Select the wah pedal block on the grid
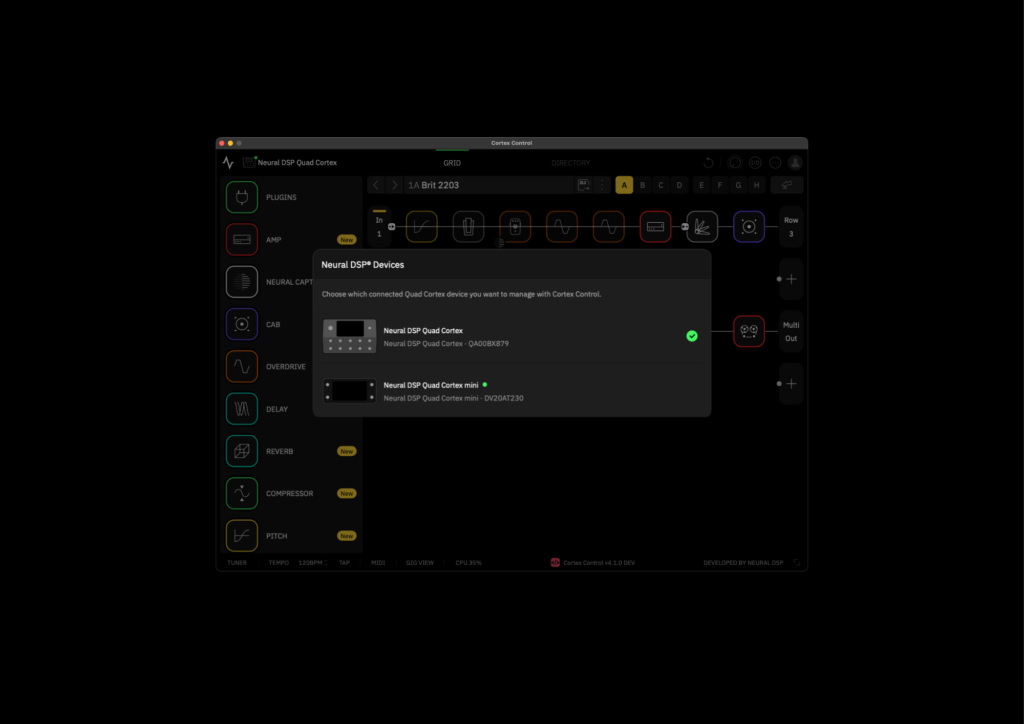 [468, 227]
